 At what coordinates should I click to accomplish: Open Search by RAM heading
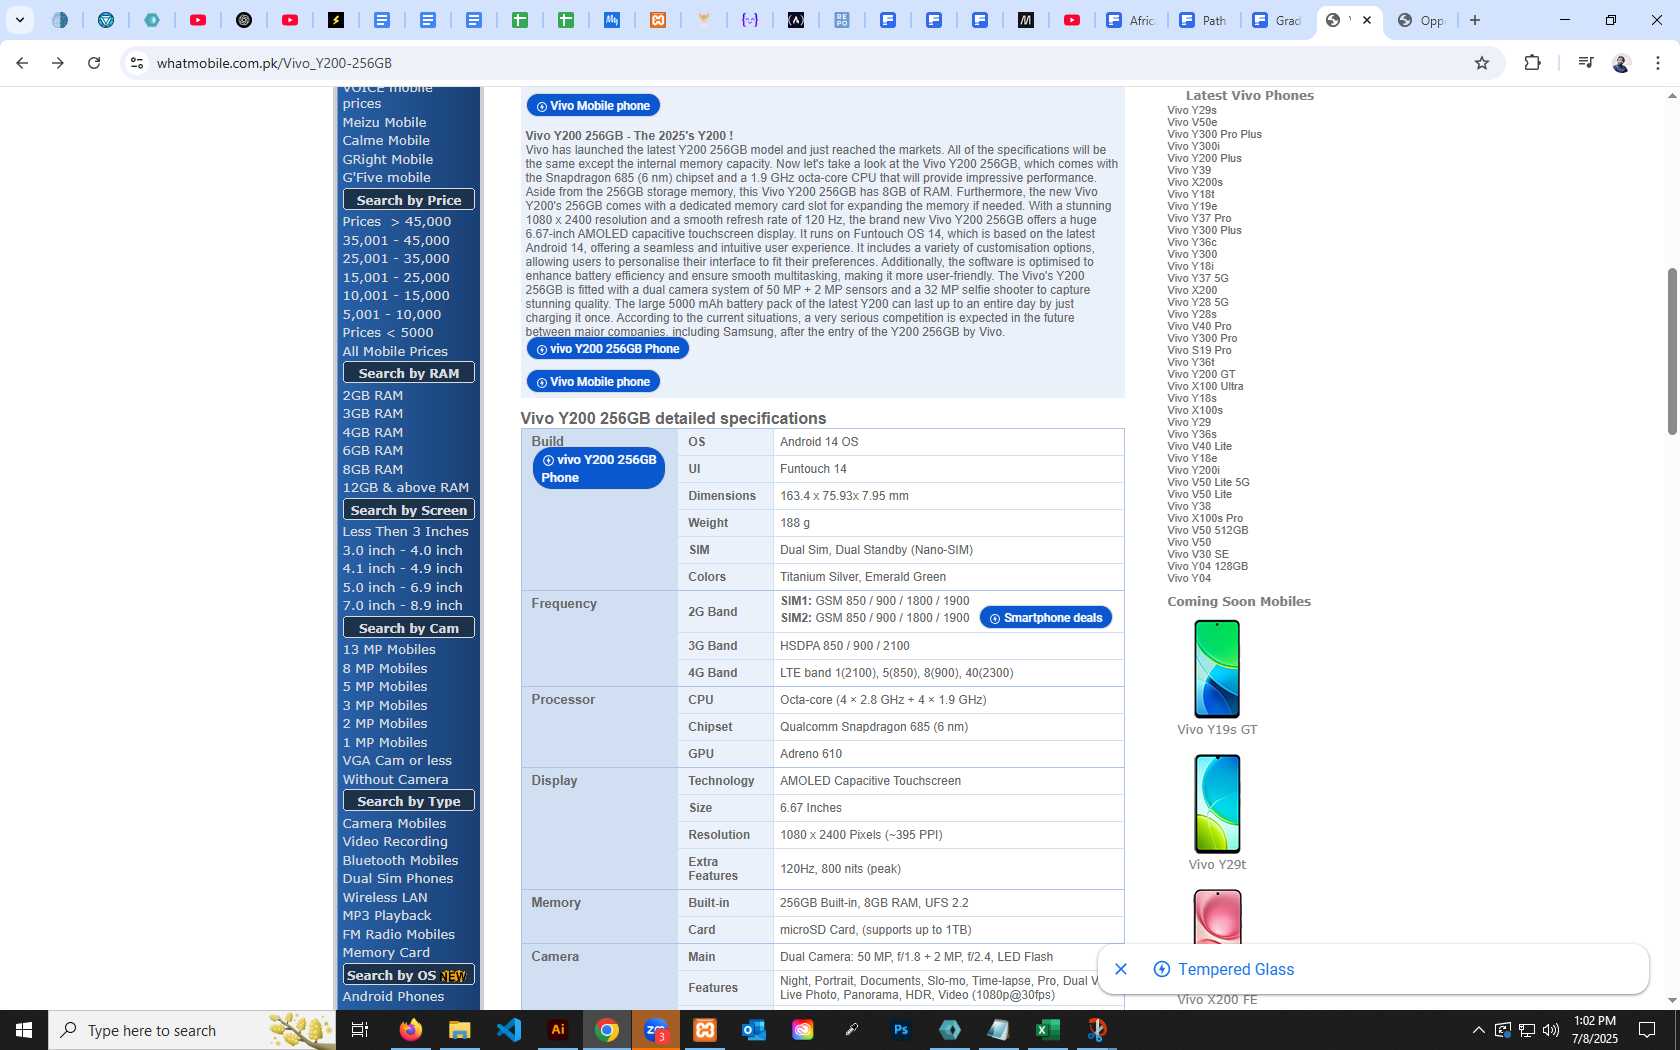409,373
